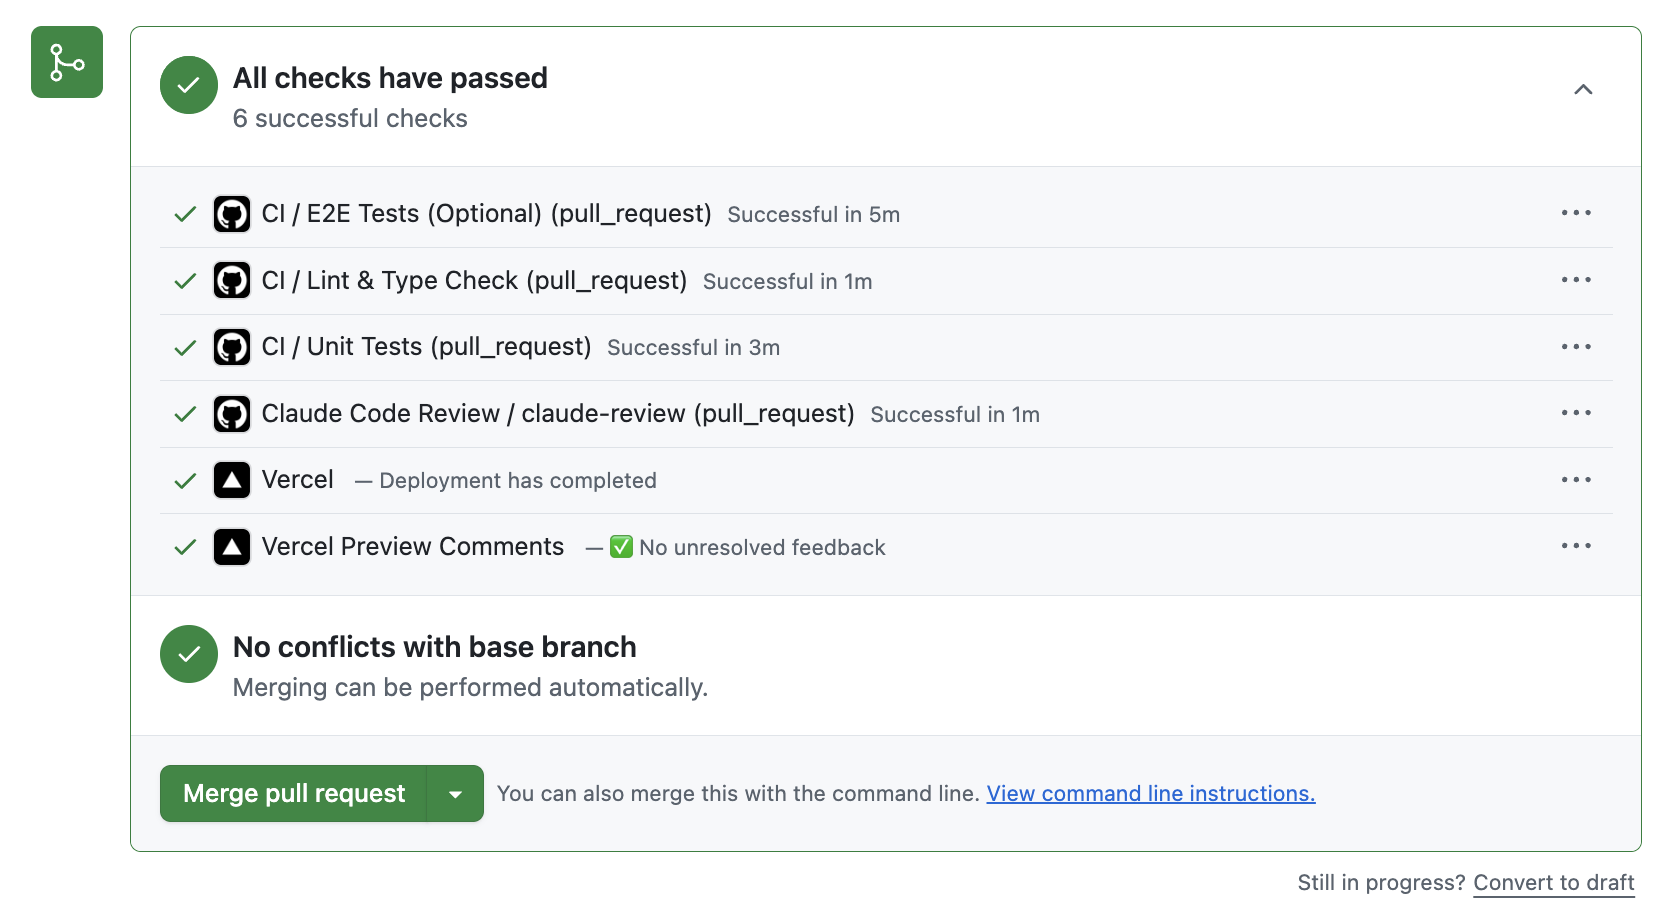Click the green branch merge icon

coord(66,62)
